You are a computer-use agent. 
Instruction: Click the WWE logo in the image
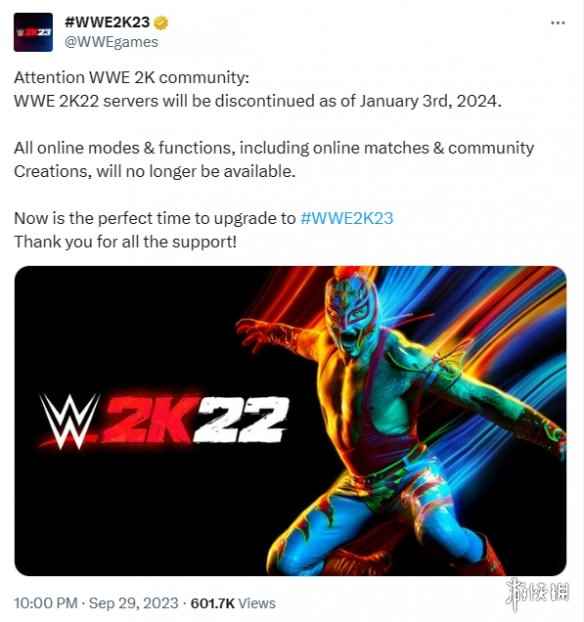point(69,421)
